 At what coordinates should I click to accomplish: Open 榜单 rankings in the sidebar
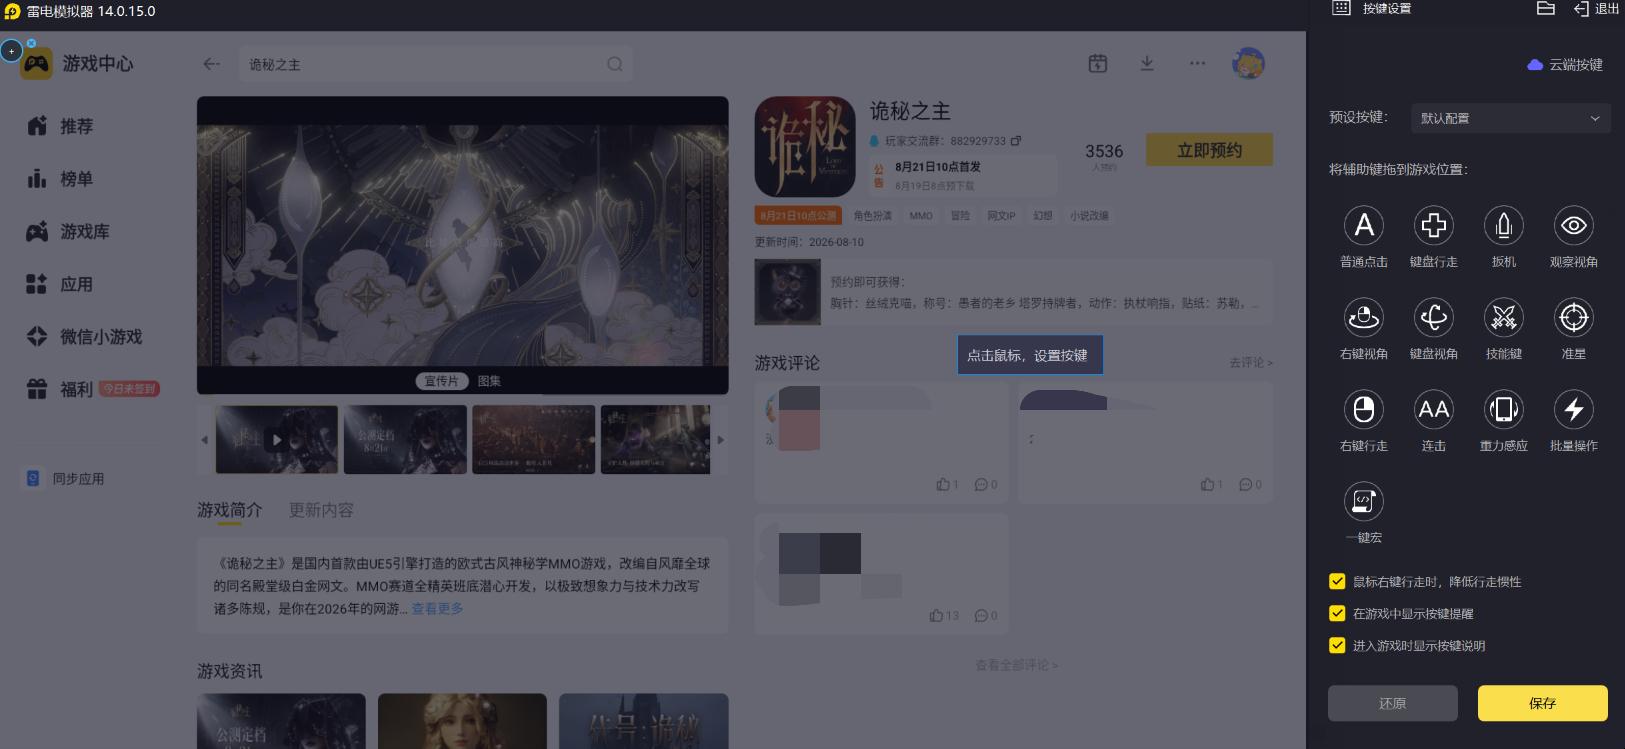[60, 179]
